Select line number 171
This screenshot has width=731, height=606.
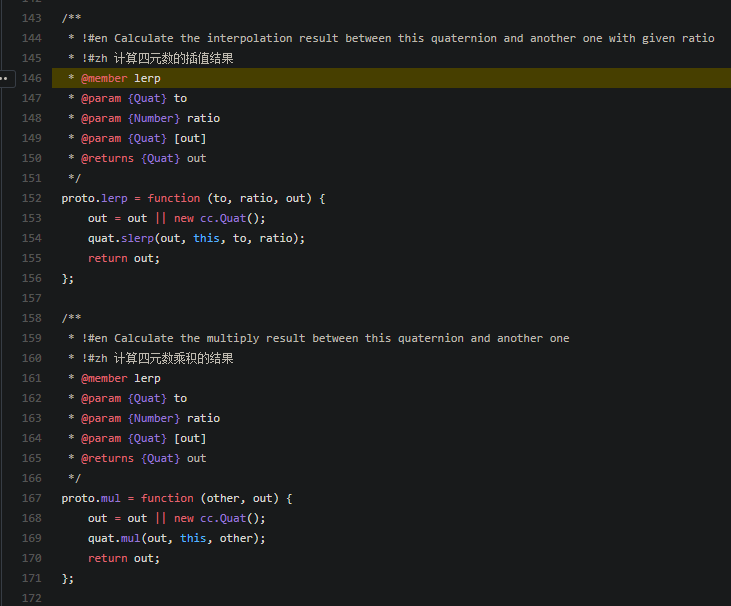coord(33,578)
